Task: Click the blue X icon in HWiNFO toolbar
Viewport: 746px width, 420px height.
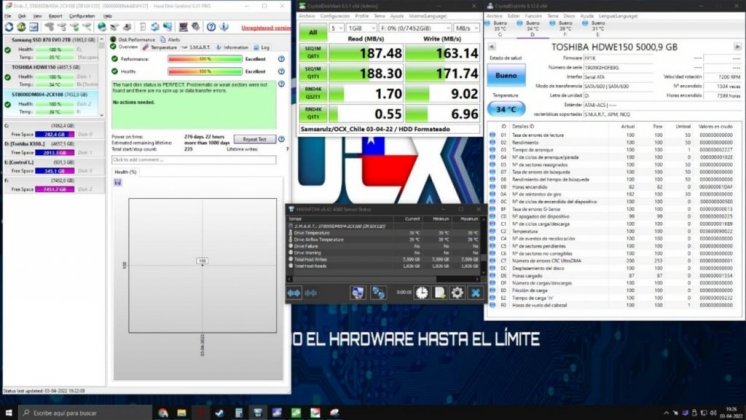Action: (x=475, y=293)
